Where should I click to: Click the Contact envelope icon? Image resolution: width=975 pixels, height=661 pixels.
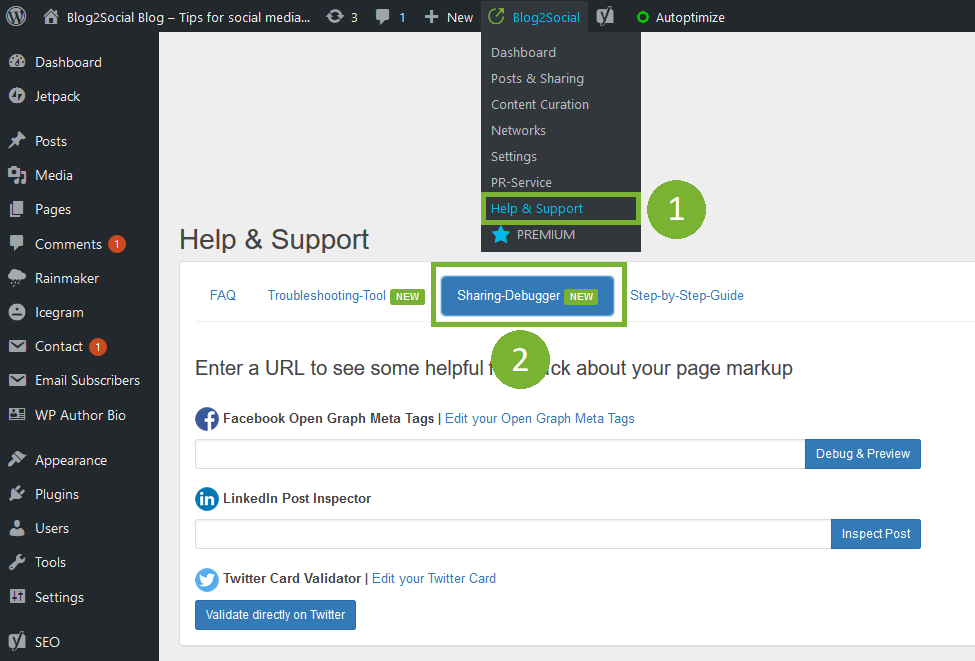click(17, 346)
